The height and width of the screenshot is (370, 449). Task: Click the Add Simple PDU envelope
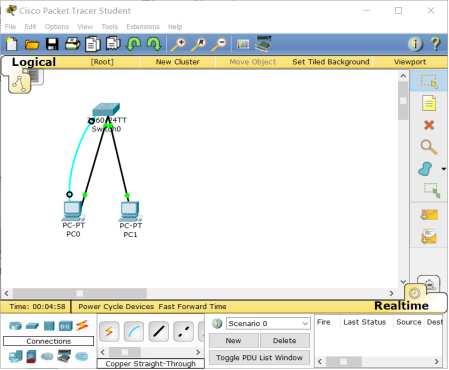point(429,215)
